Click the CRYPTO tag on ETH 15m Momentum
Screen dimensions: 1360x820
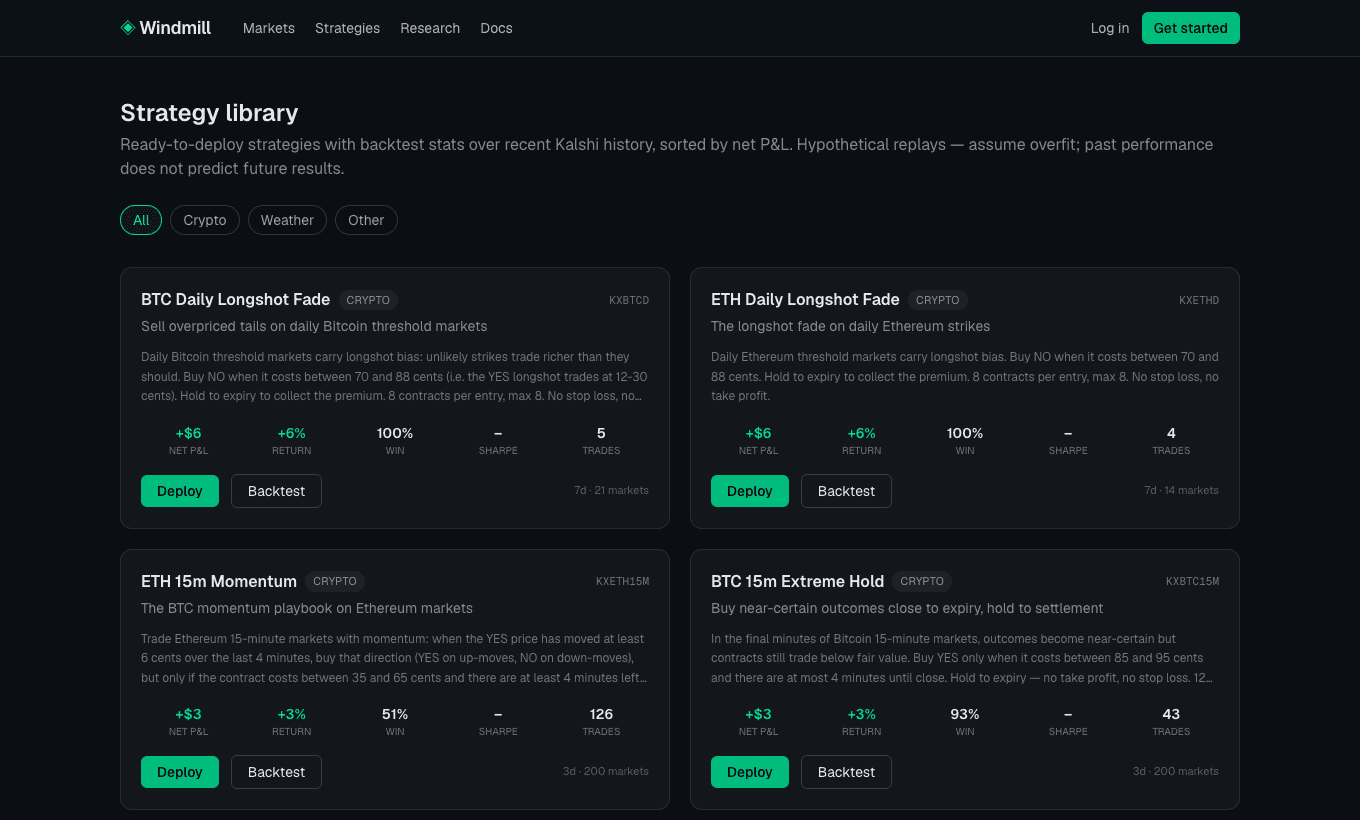[x=335, y=581]
